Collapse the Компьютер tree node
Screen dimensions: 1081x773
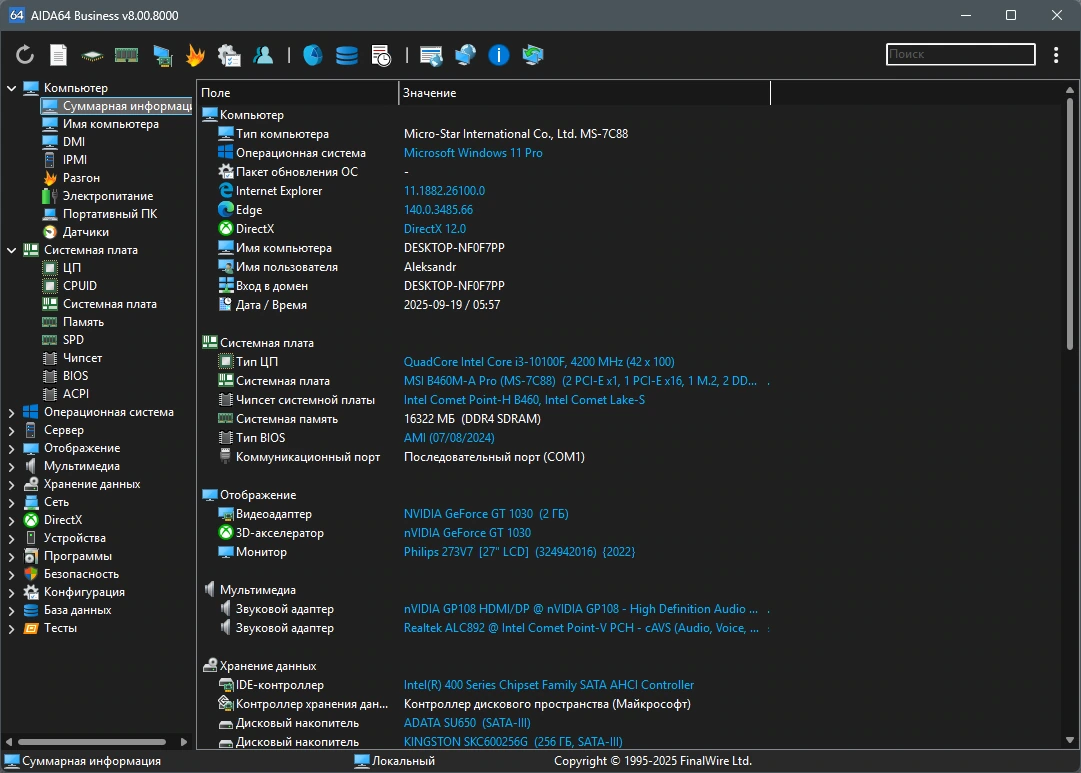coord(11,88)
